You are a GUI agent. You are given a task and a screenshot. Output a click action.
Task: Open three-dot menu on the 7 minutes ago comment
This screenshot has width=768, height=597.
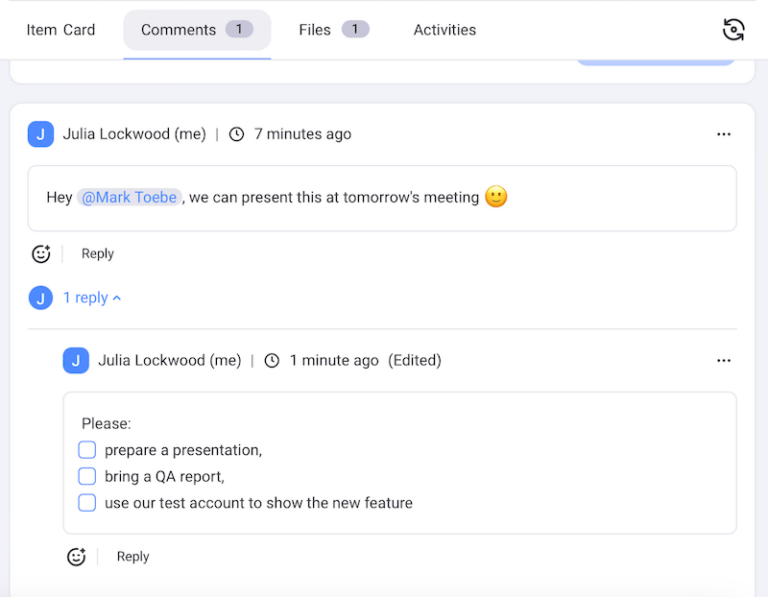tap(723, 134)
